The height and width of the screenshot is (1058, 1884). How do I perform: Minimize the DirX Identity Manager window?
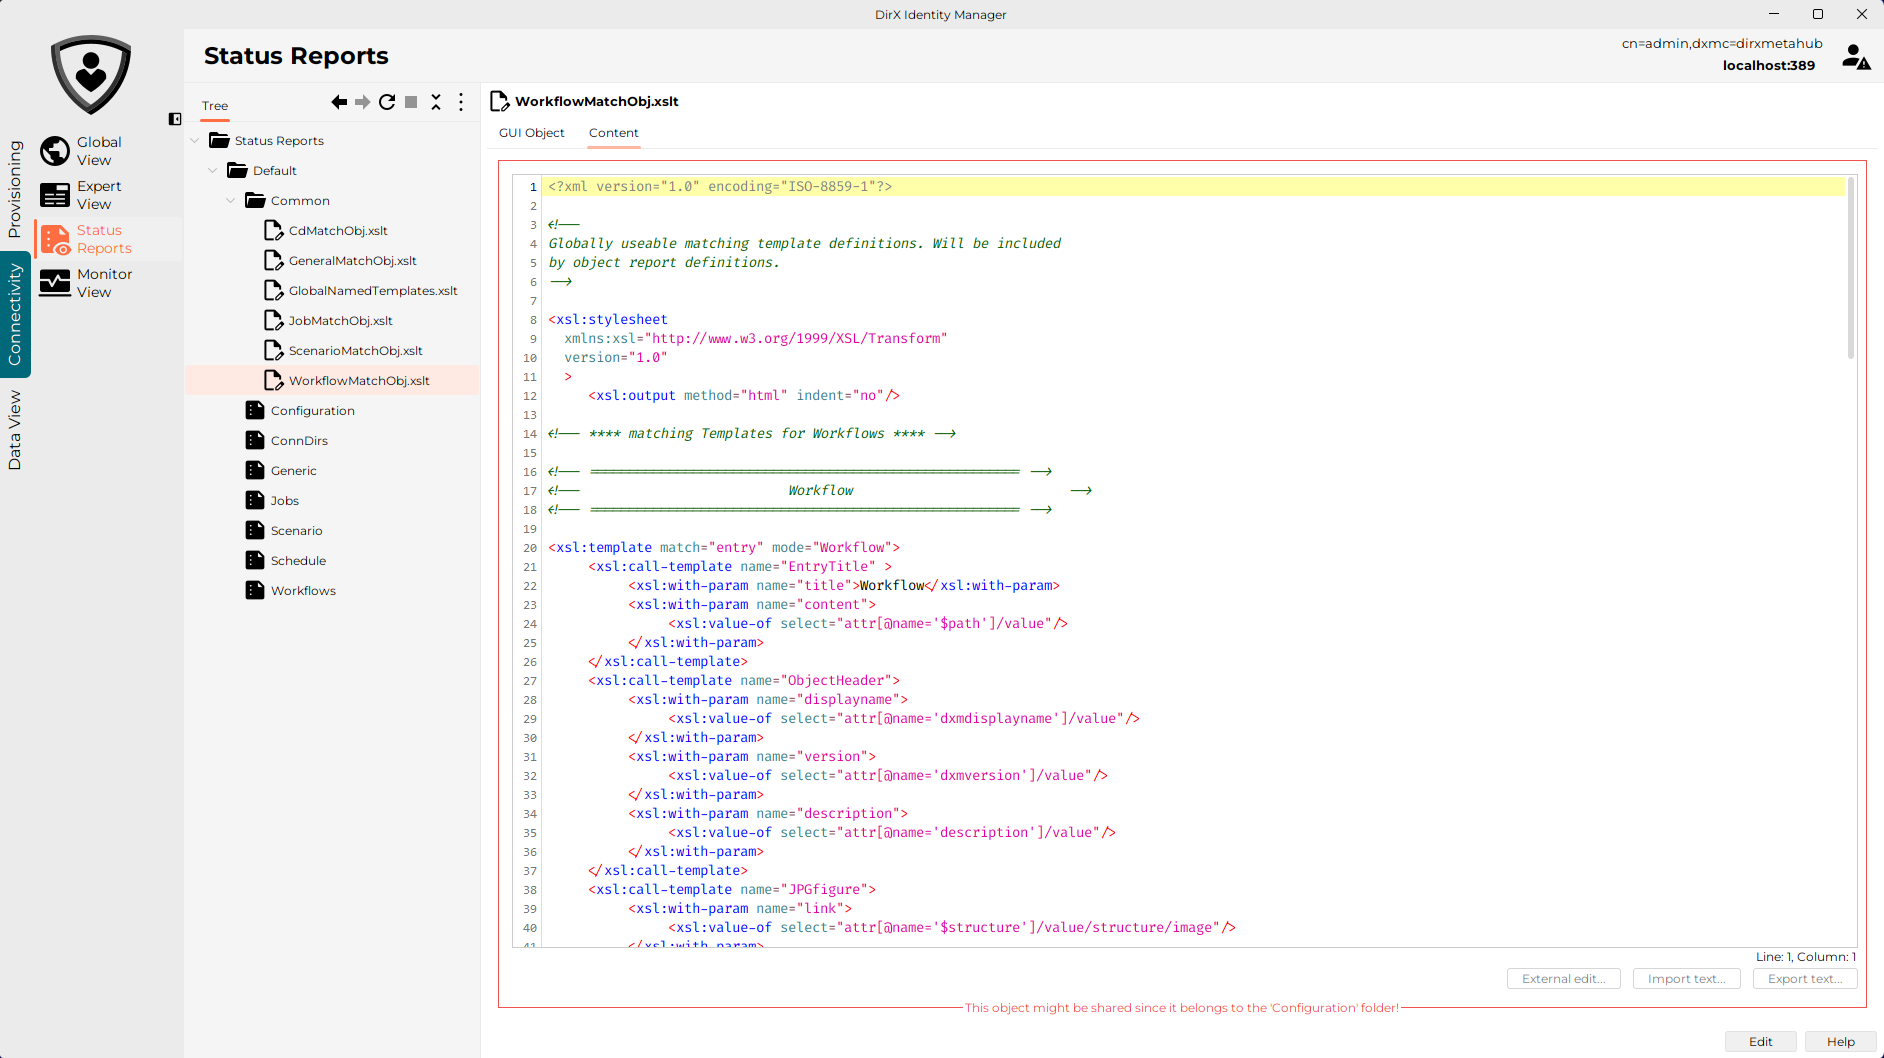[1774, 14]
